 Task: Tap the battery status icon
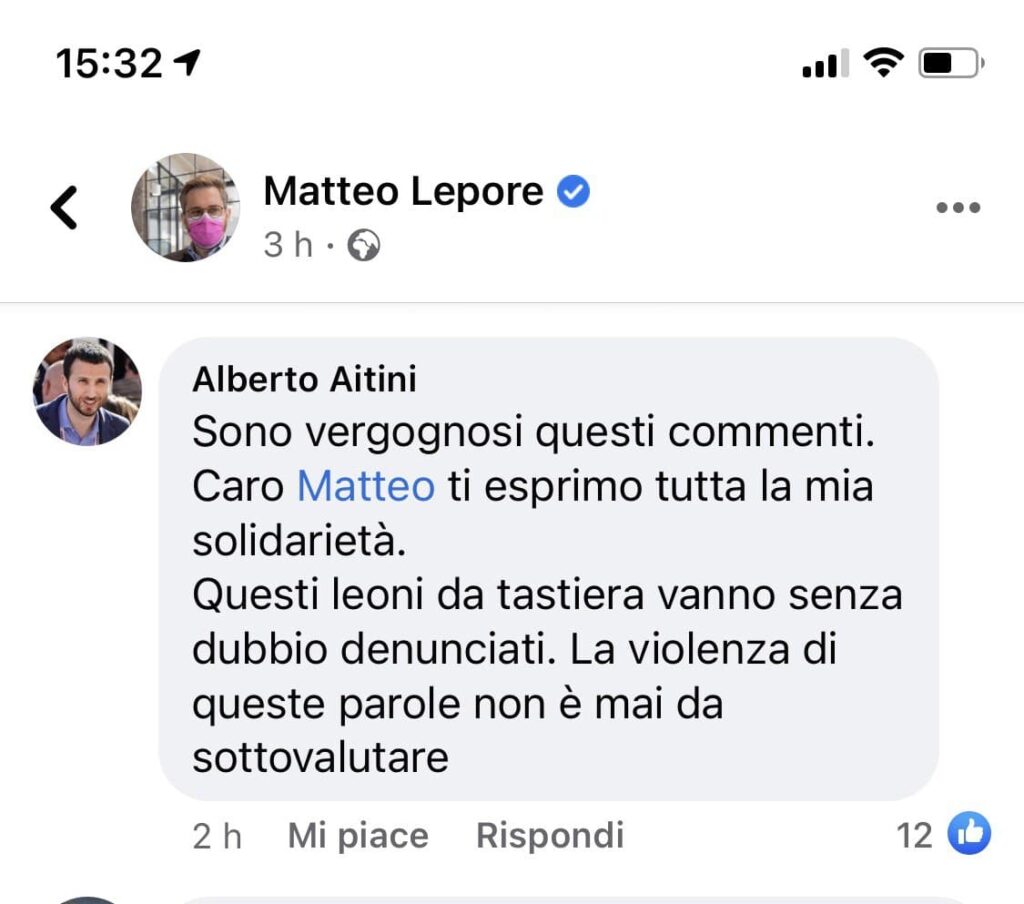951,64
